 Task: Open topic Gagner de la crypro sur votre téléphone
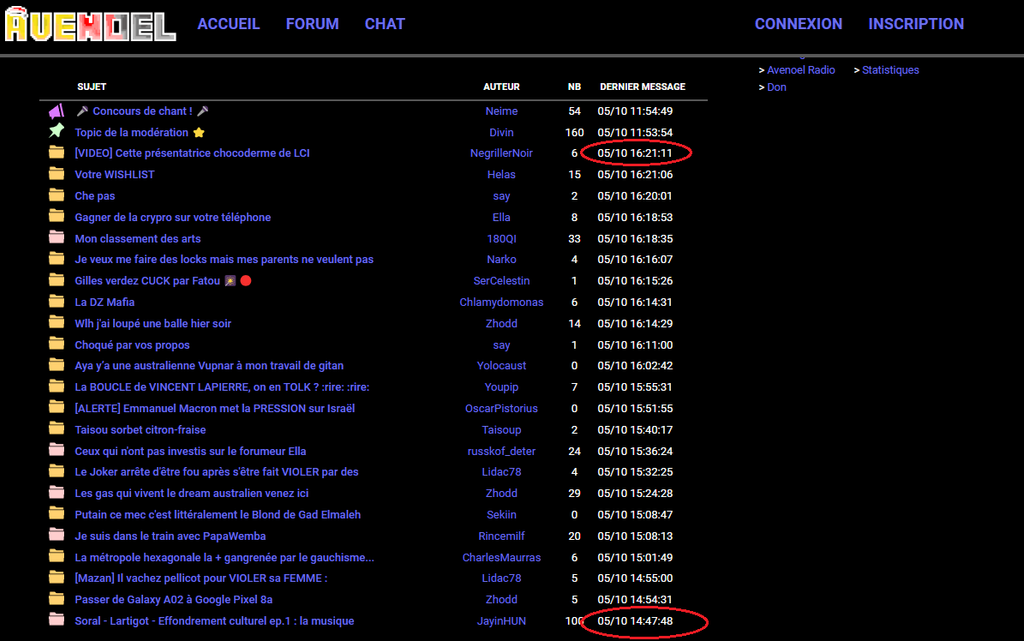tap(173, 217)
